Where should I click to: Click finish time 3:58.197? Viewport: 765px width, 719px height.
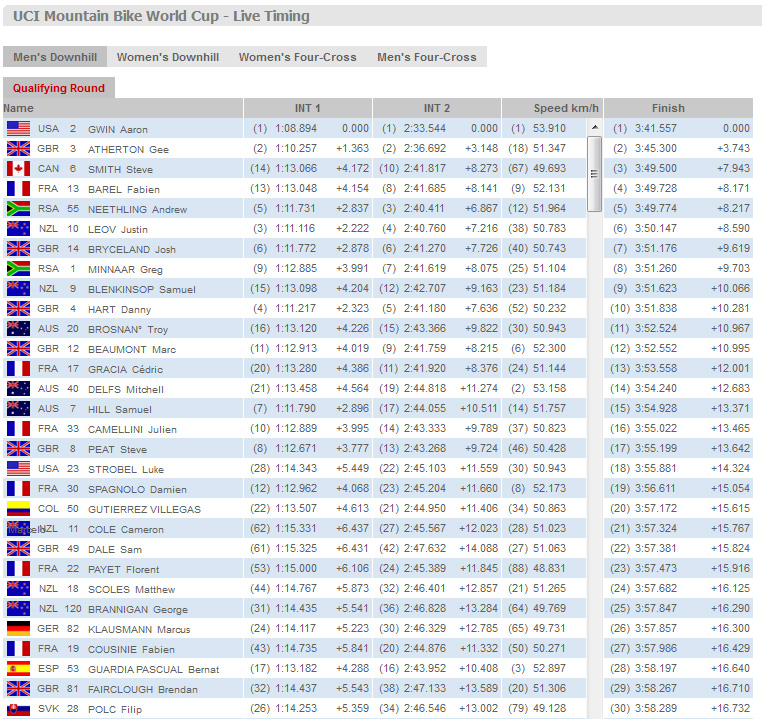click(656, 669)
